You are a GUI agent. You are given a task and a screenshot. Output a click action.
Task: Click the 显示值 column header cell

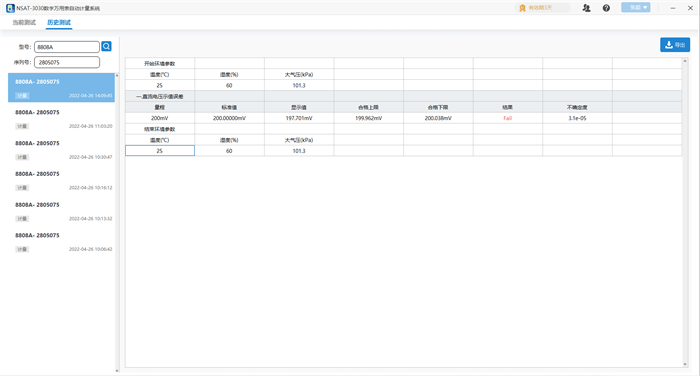pyautogui.click(x=299, y=107)
